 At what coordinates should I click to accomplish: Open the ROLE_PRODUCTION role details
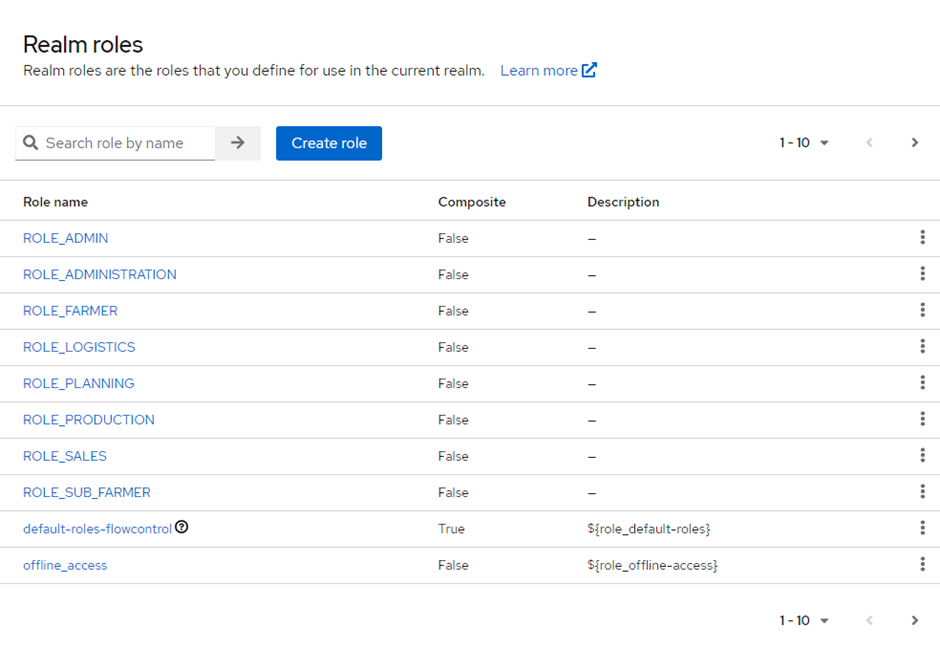[89, 420]
